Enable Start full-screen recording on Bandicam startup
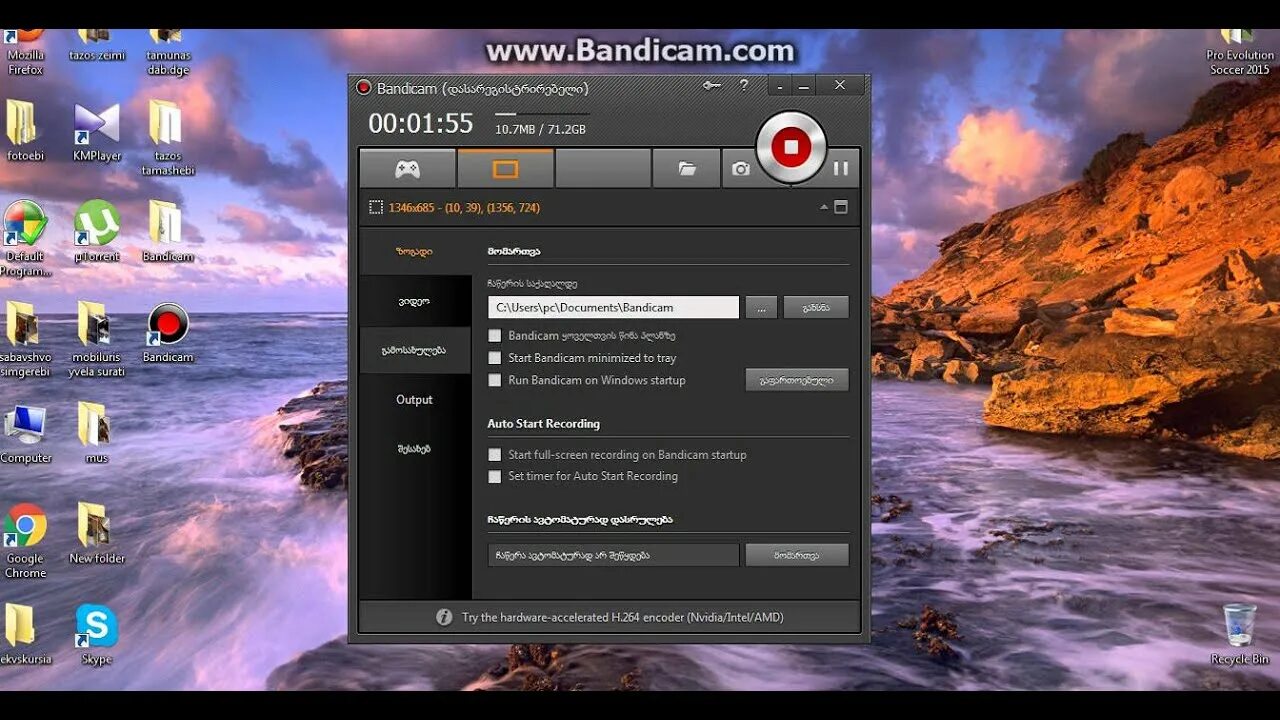This screenshot has height=720, width=1280. click(x=494, y=454)
